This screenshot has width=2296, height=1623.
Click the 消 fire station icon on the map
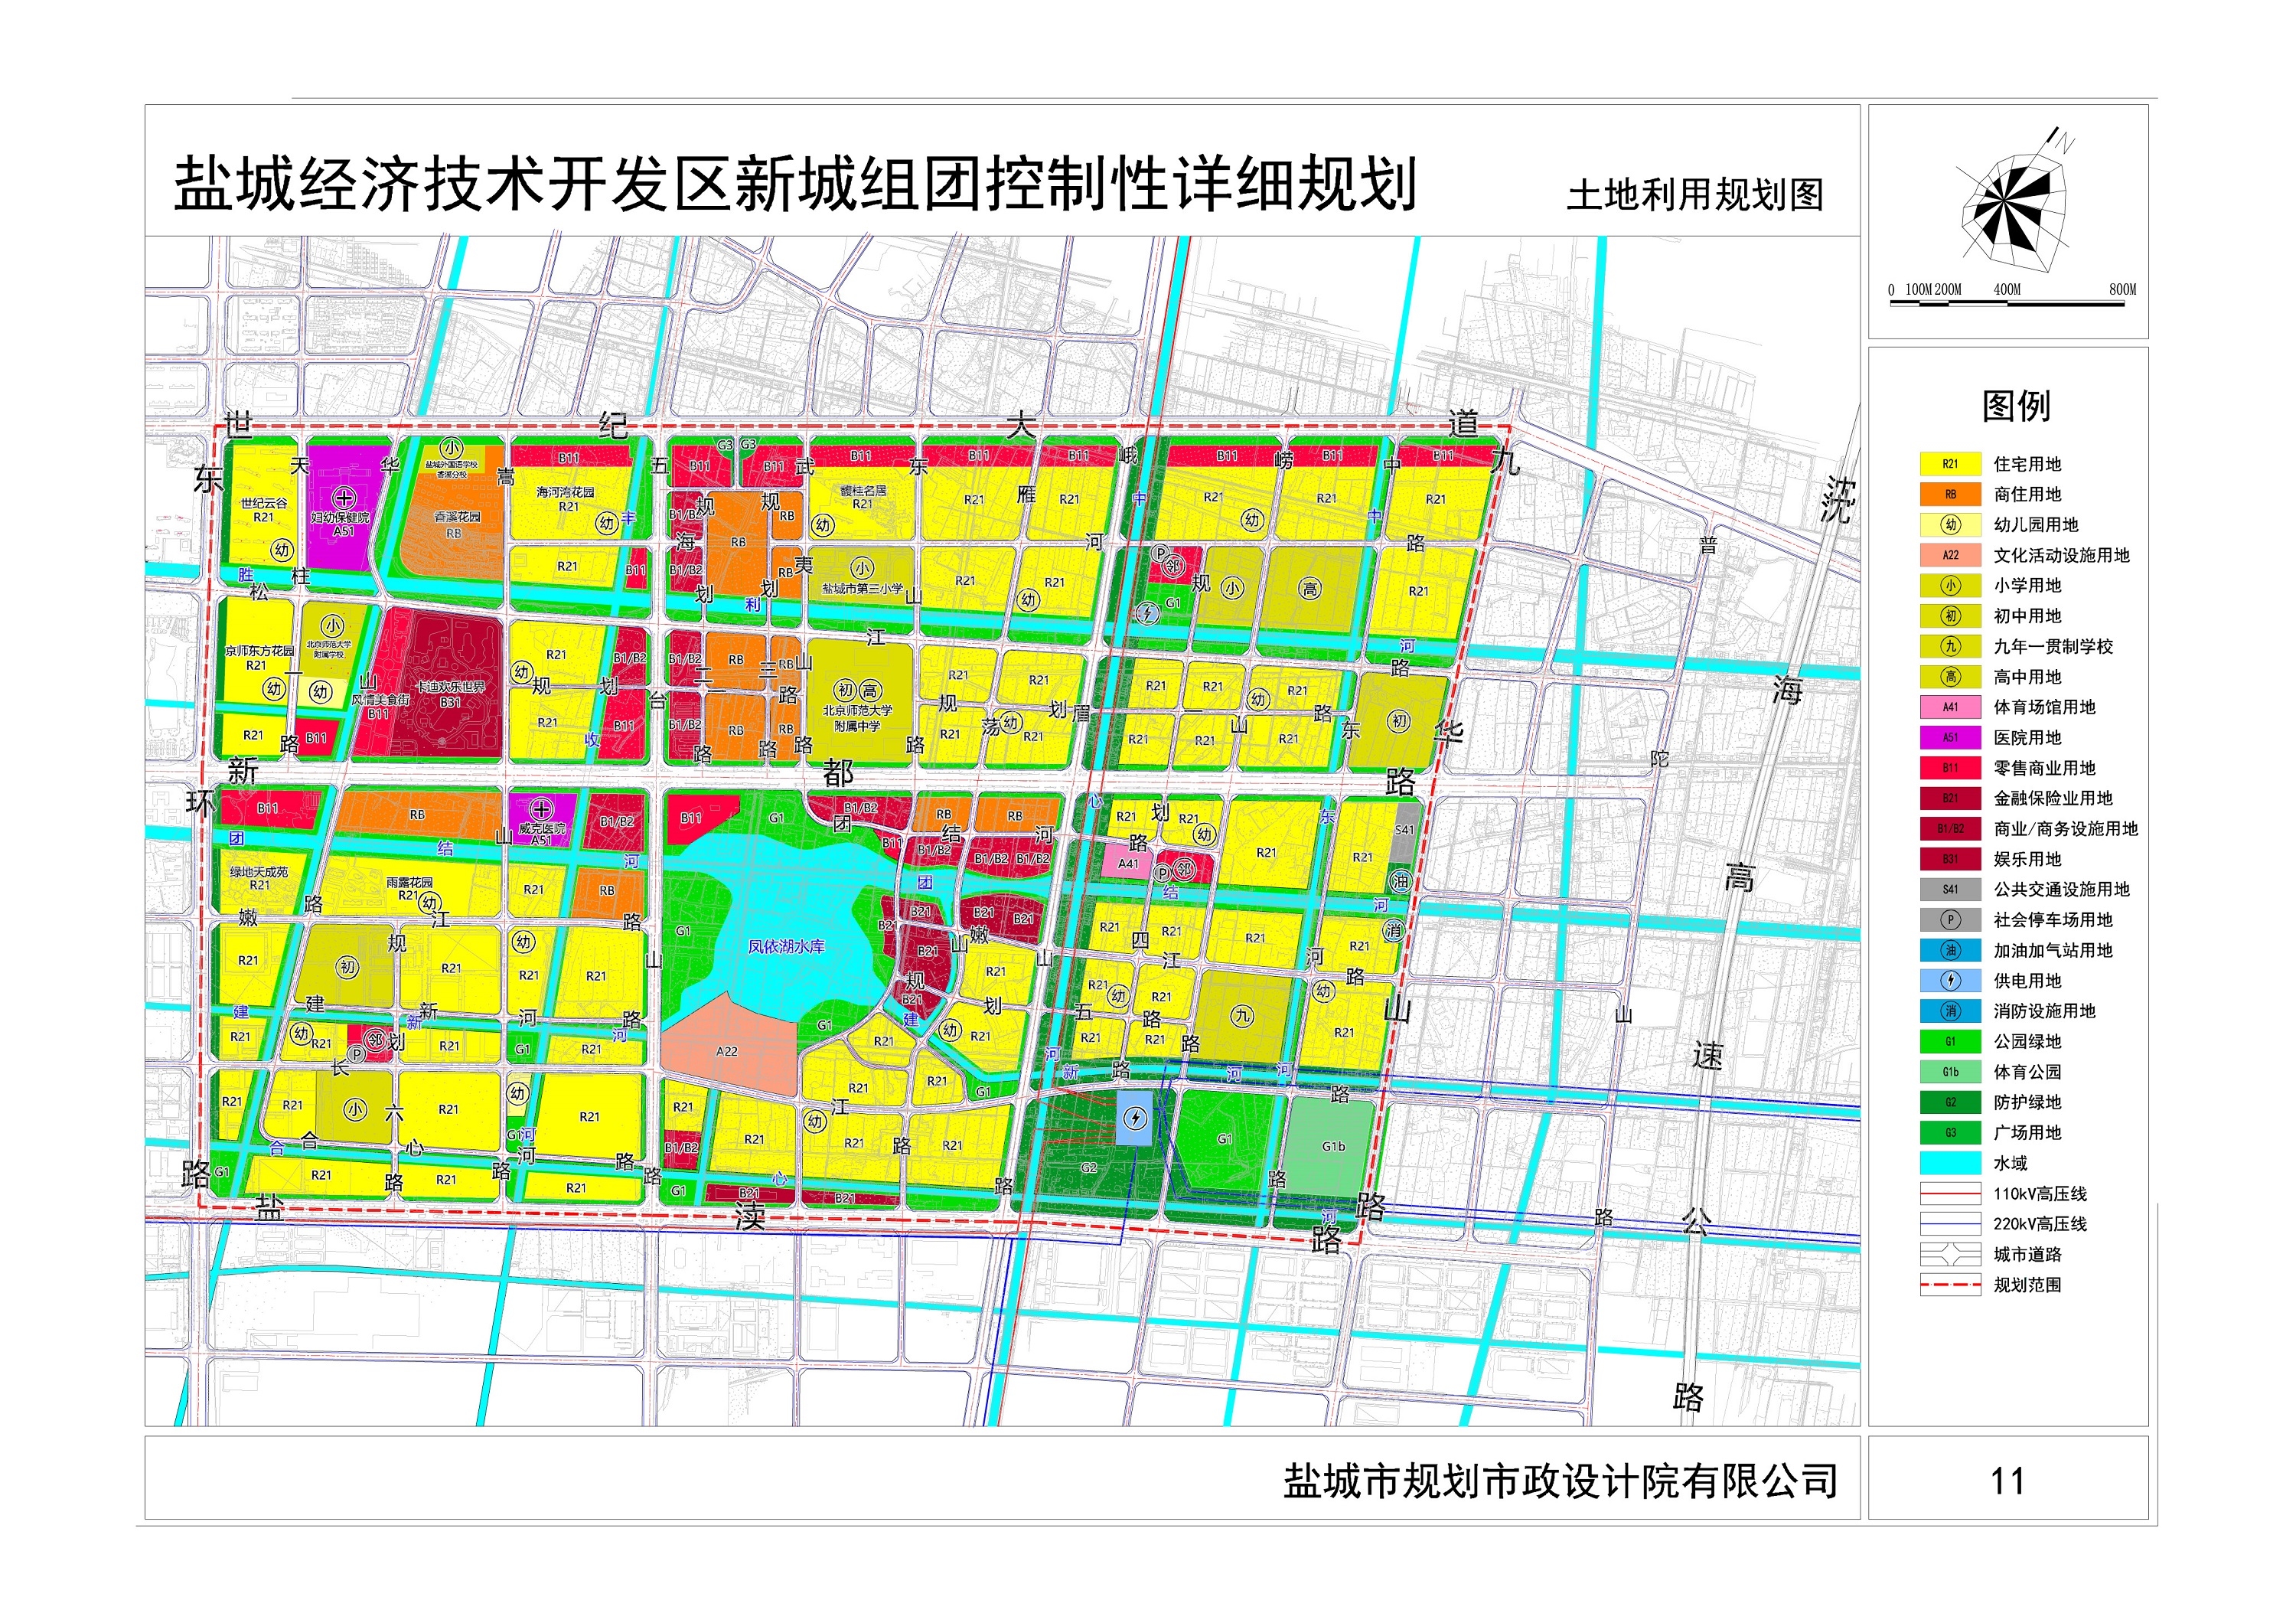click(x=1394, y=930)
